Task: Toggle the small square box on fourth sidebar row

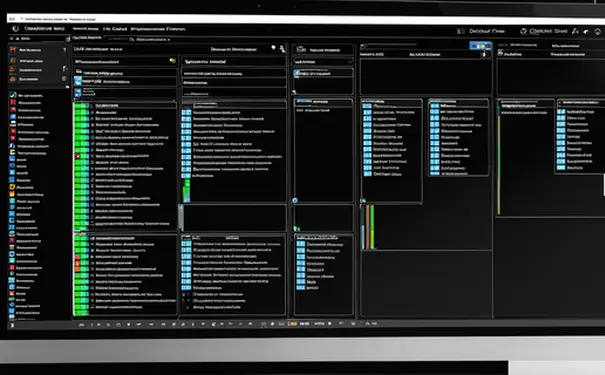Action: pos(64,79)
